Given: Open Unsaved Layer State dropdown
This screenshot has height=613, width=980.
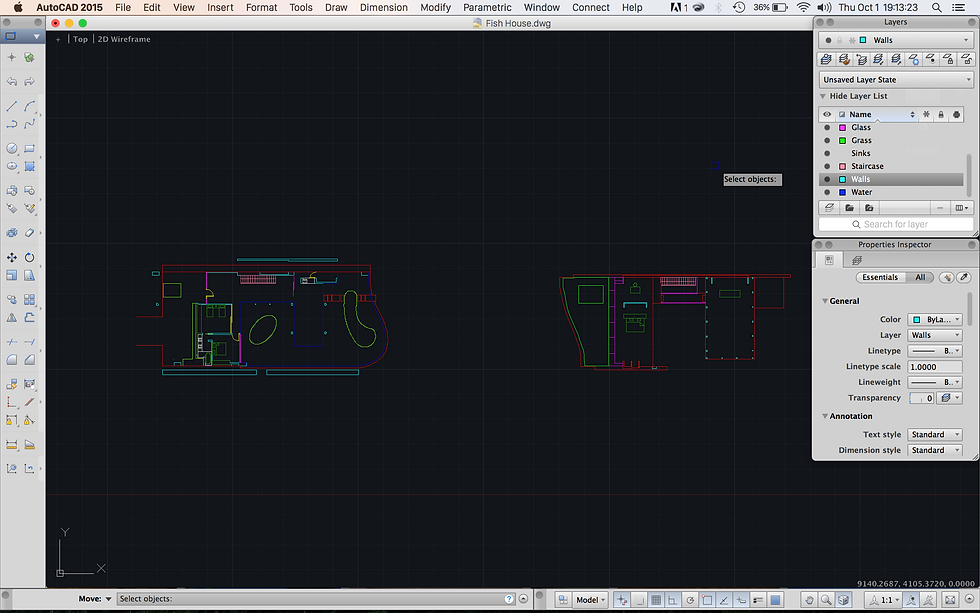Looking at the screenshot, I should coord(896,80).
